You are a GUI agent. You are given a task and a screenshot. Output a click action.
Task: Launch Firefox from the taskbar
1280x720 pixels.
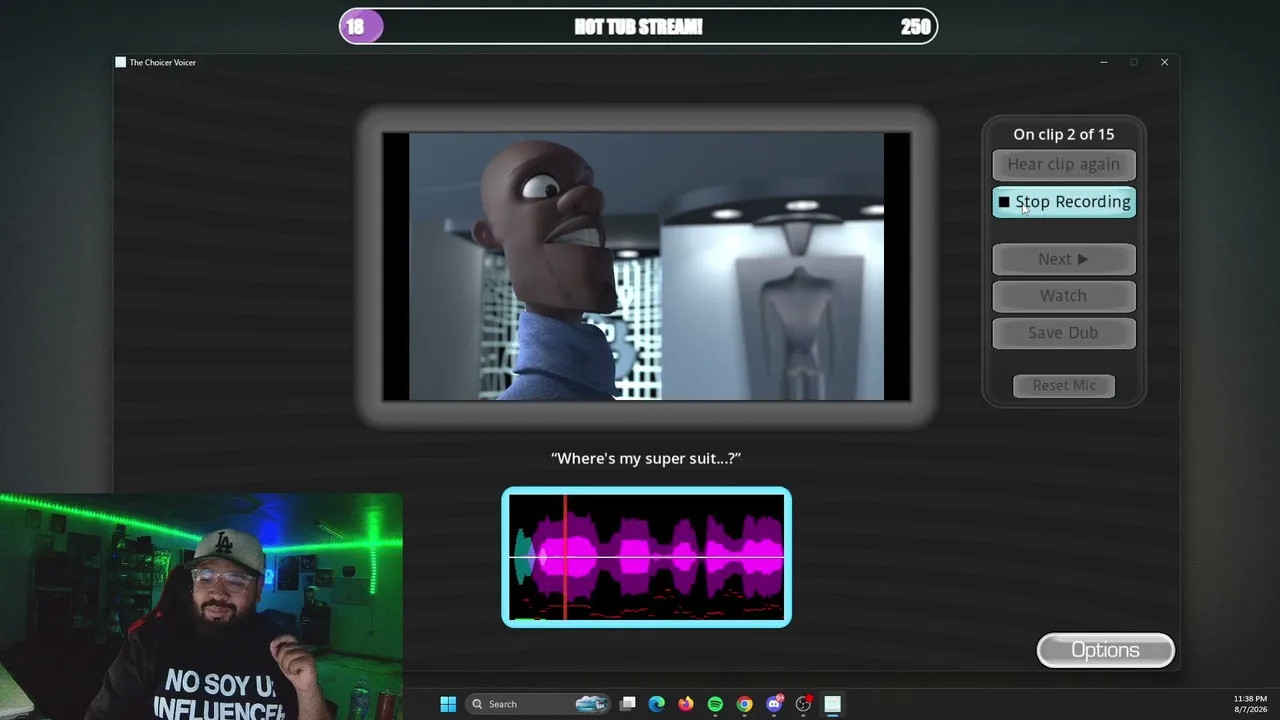pos(685,704)
